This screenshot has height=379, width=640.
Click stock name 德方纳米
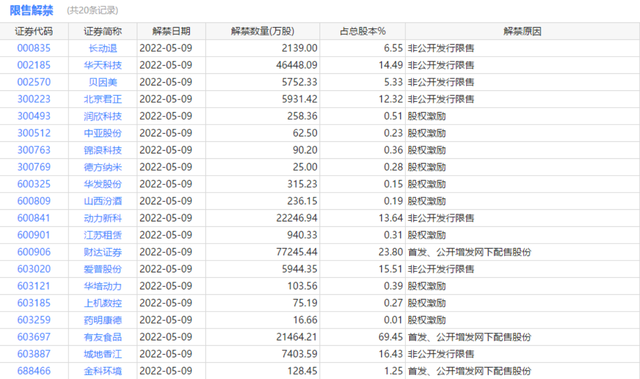click(x=103, y=167)
